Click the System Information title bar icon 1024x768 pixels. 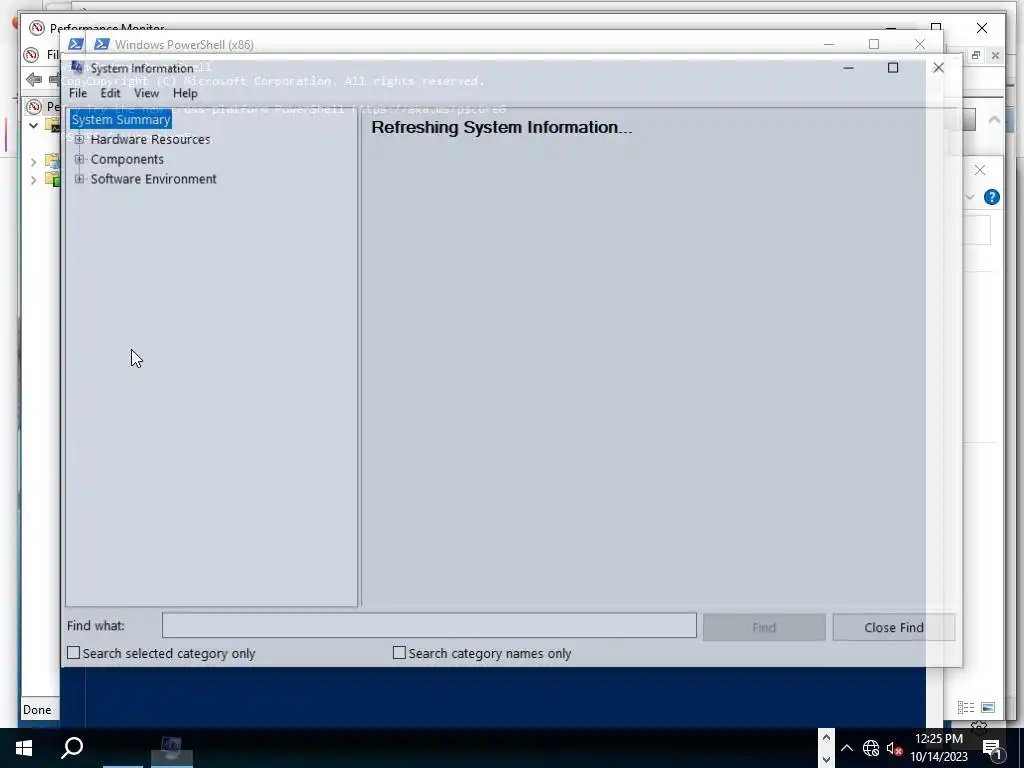coord(77,67)
